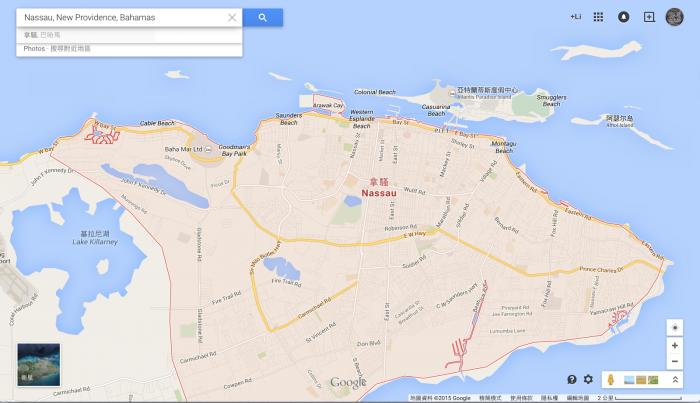
Task: Click the Photos link in the search card
Action: click(x=34, y=48)
